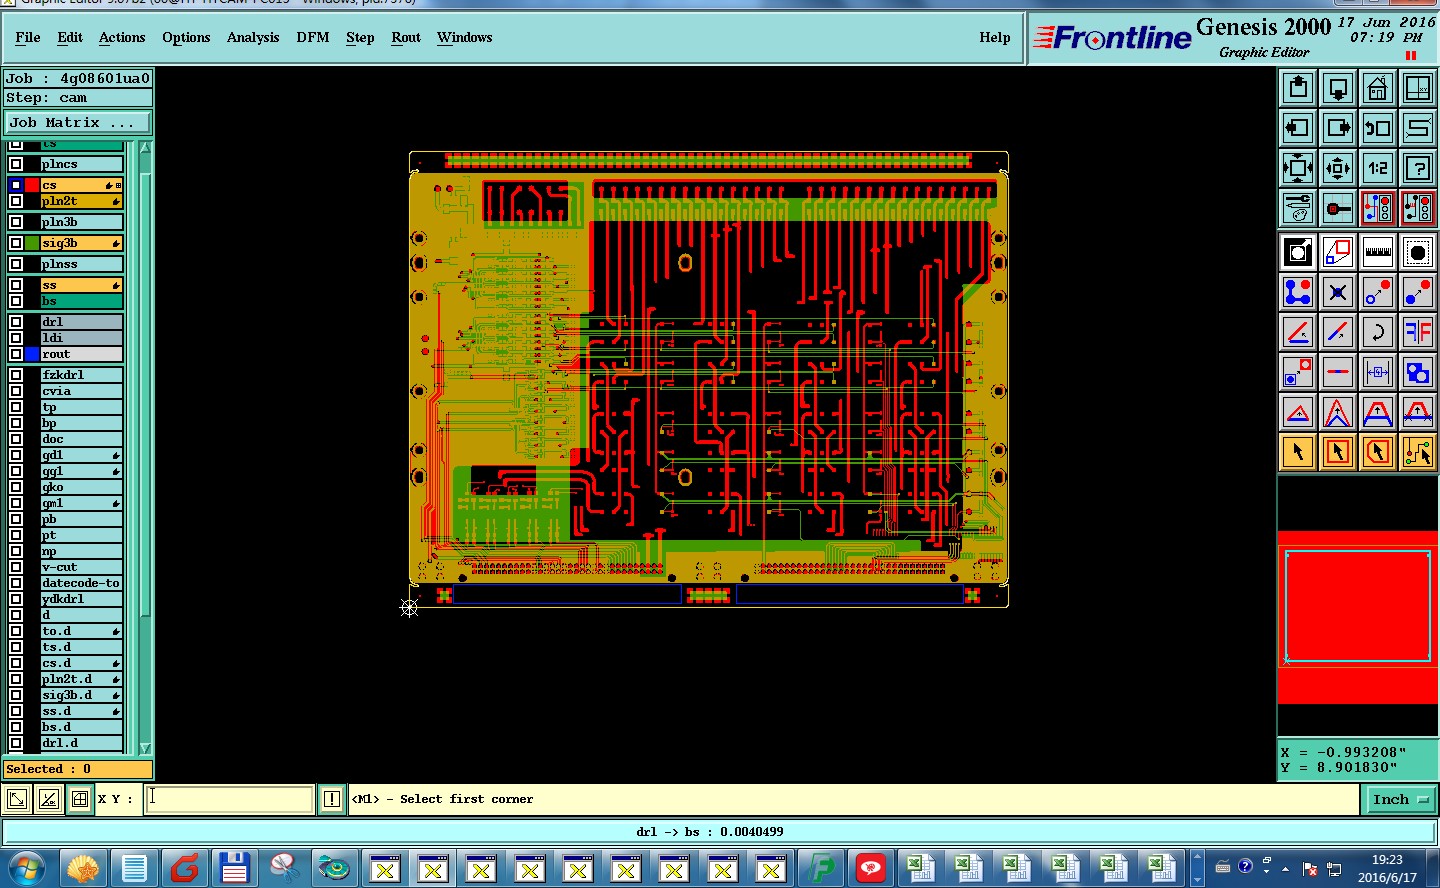The width and height of the screenshot is (1440, 888).
Task: Click layer list scroll down arrow
Action: click(x=145, y=747)
